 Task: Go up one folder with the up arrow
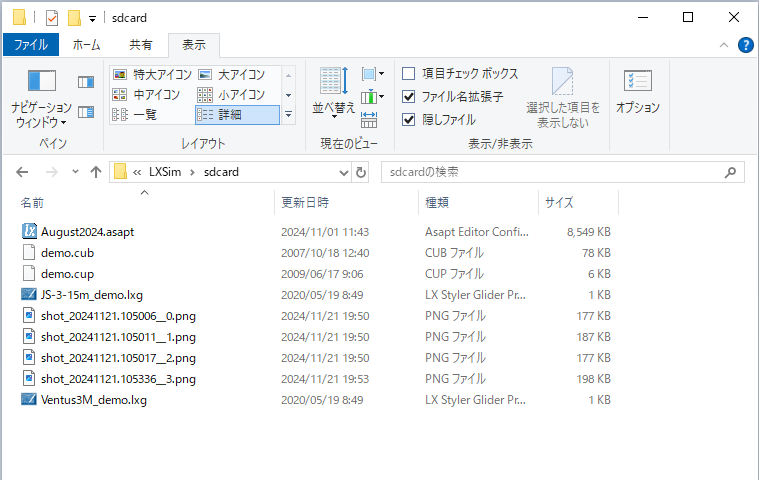pos(96,172)
